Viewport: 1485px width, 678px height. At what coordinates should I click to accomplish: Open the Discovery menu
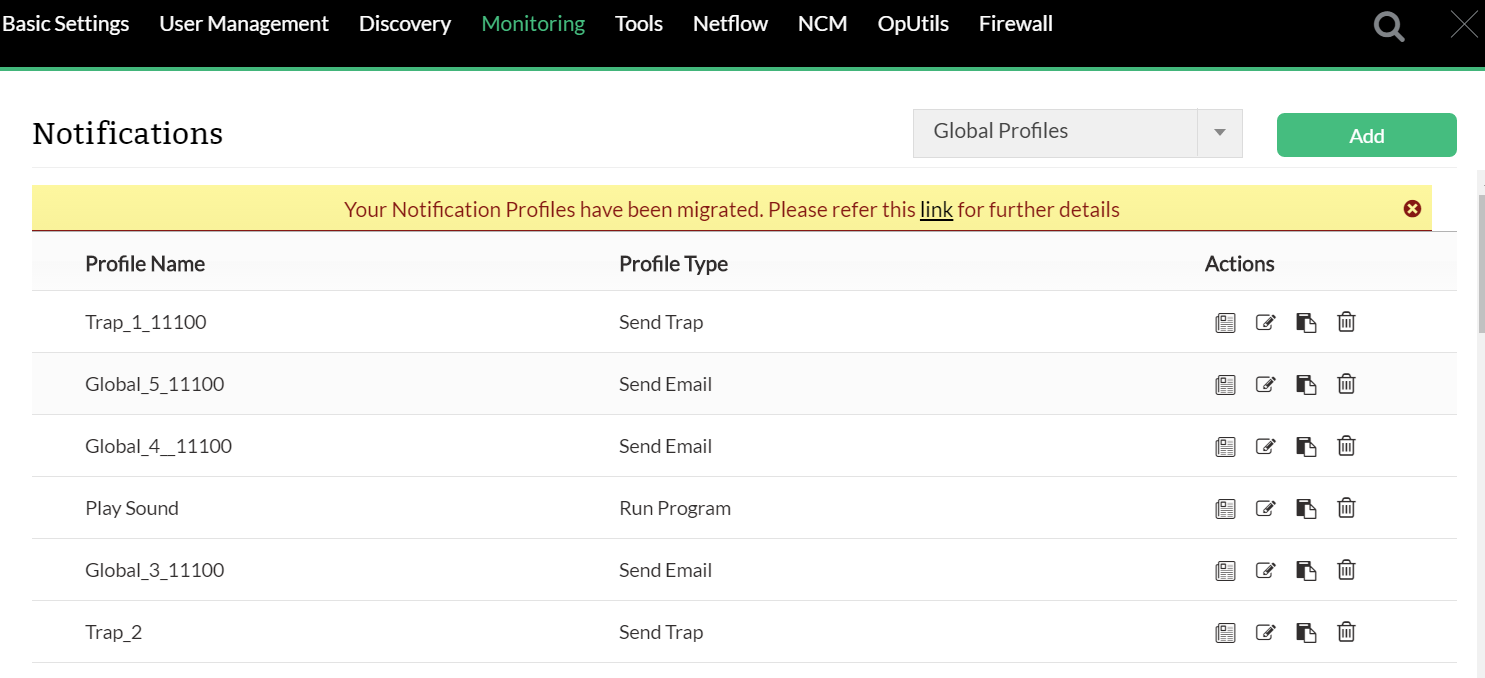[x=405, y=24]
